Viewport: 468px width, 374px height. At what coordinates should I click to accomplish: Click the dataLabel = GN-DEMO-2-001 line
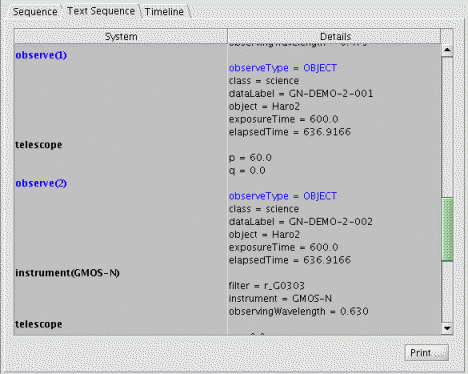point(301,94)
